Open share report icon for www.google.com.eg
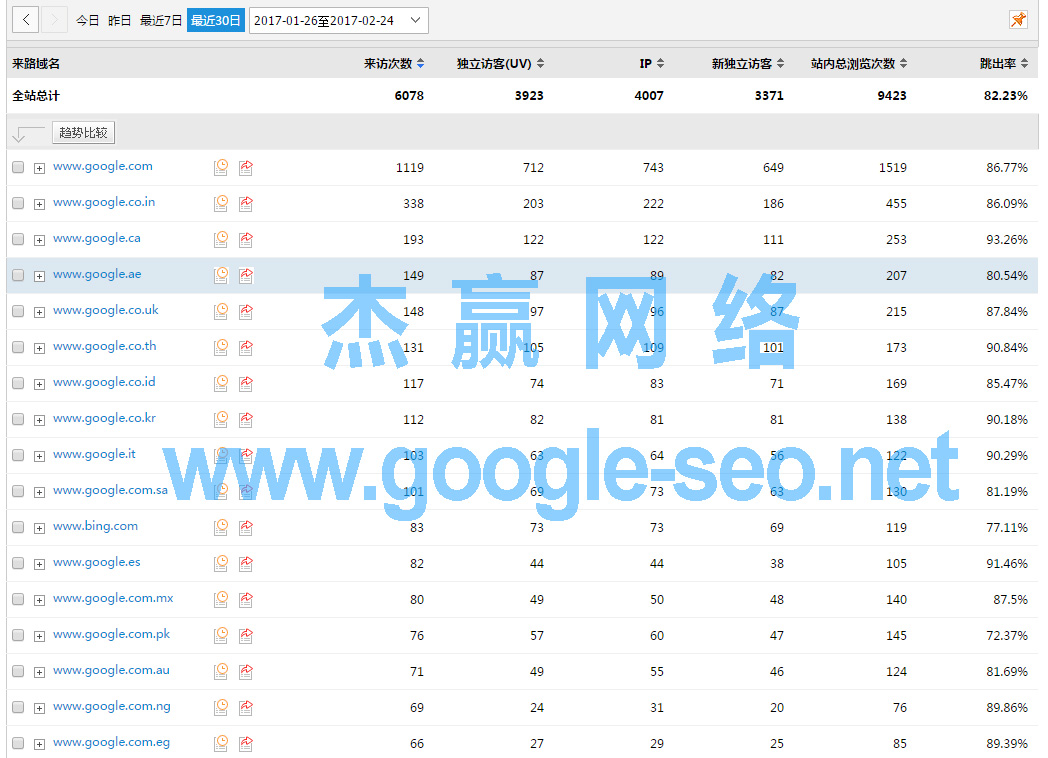The height and width of the screenshot is (758, 1048). [x=246, y=744]
